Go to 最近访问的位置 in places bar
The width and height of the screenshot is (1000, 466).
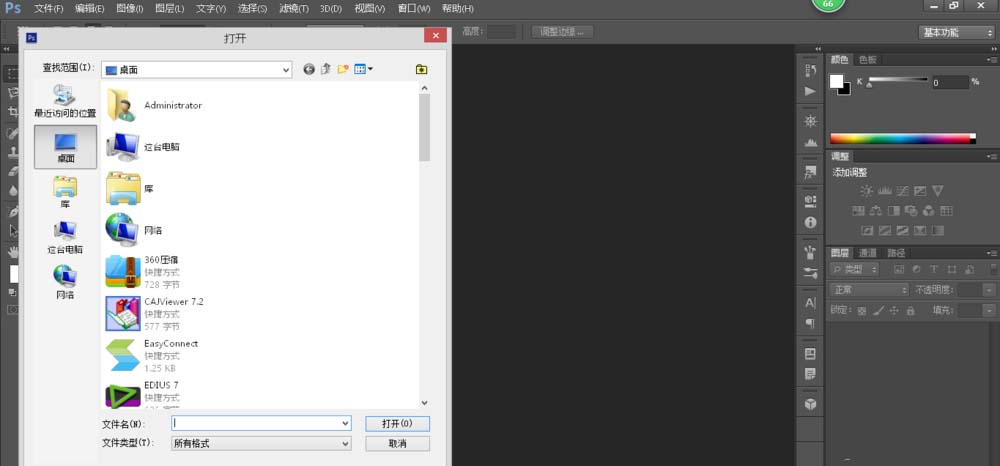65,101
